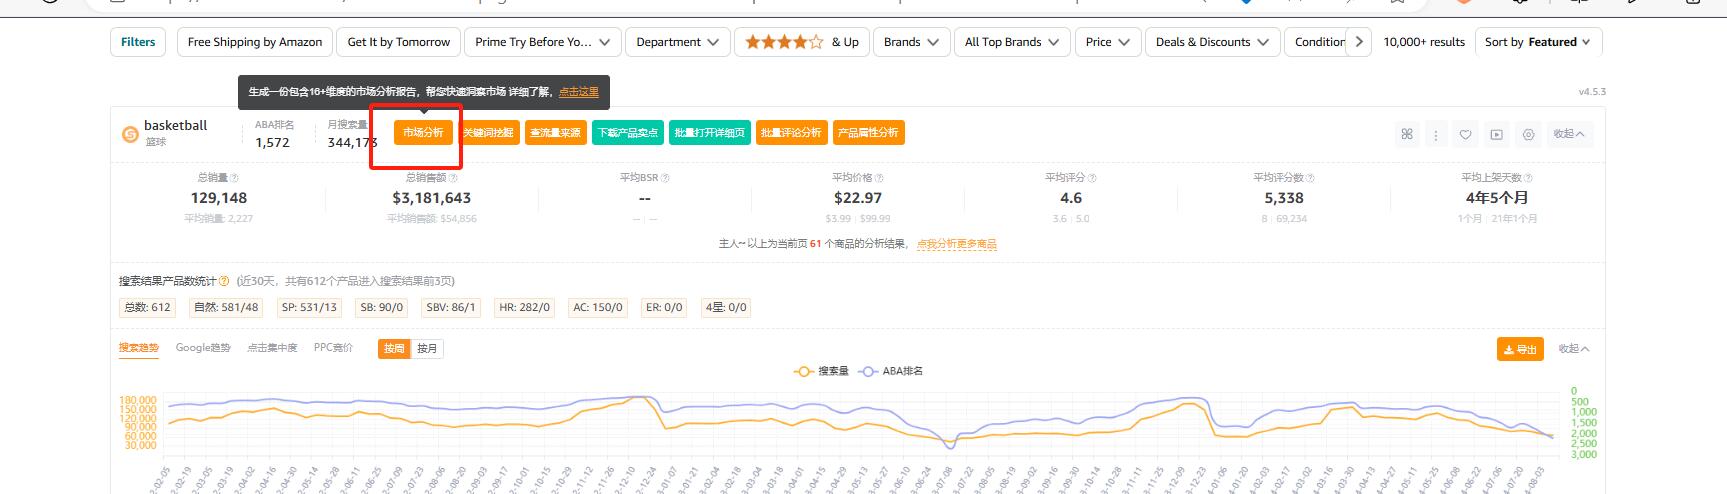Click the 产品属性分析 button
The width and height of the screenshot is (1727, 494).
(869, 133)
